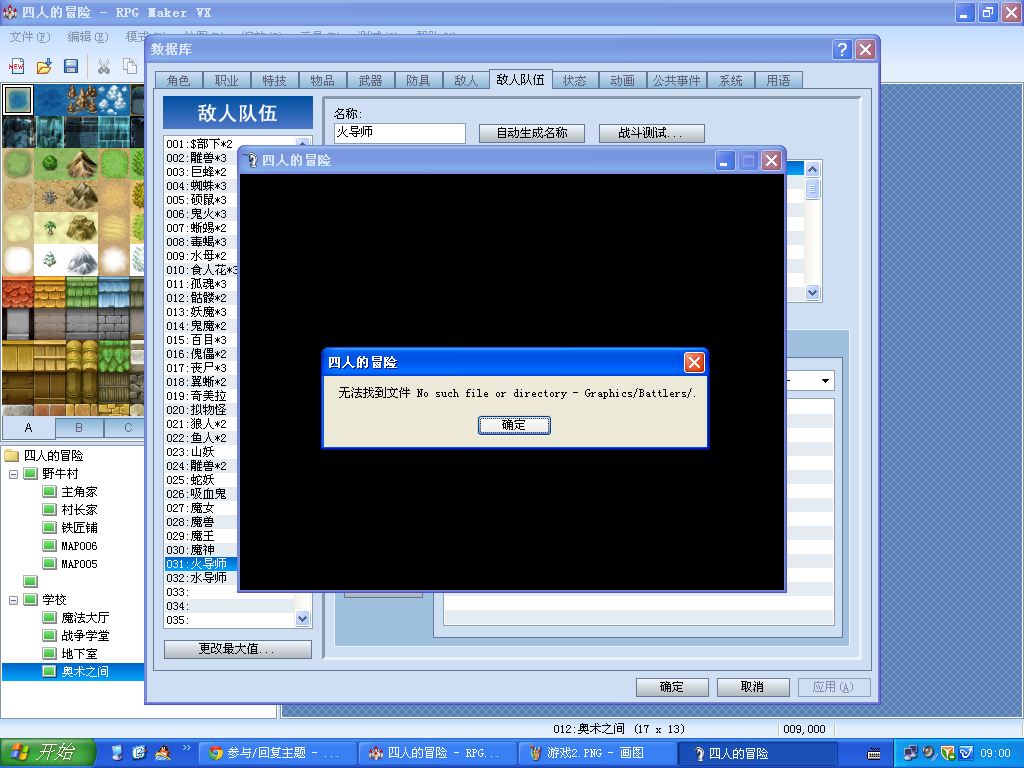Viewport: 1024px width, 768px height.
Task: Switch to the 防具 tab
Action: pyautogui.click(x=418, y=80)
